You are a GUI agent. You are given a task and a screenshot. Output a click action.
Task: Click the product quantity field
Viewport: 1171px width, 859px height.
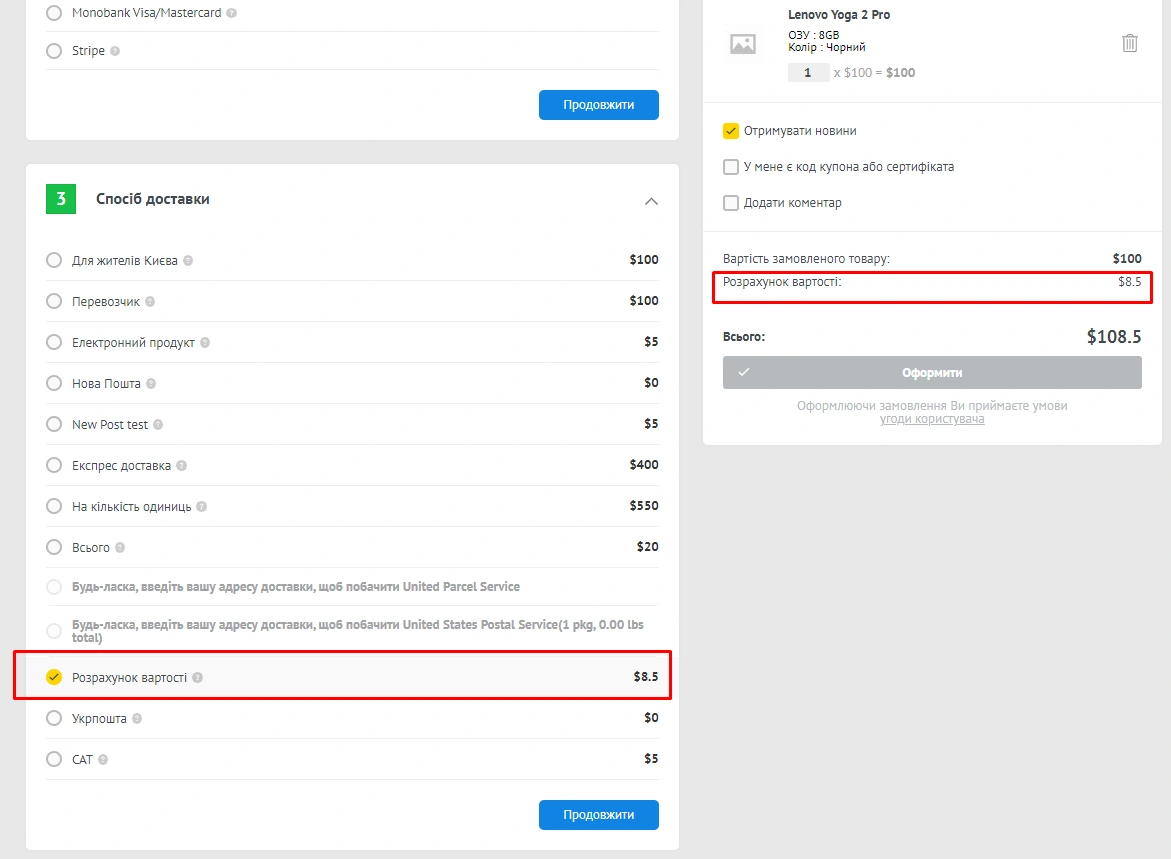(x=808, y=73)
